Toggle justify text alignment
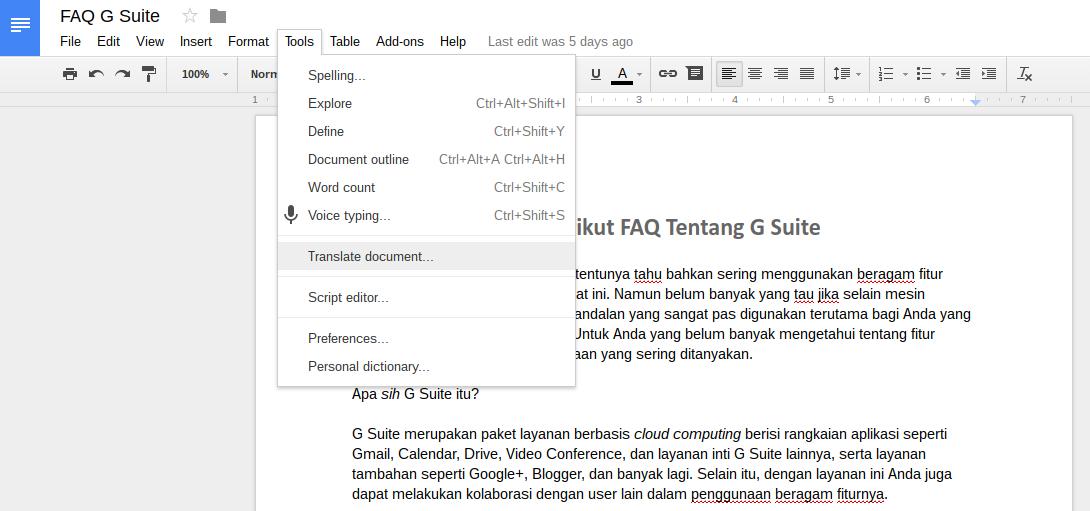The image size is (1090, 511). pyautogui.click(x=807, y=74)
